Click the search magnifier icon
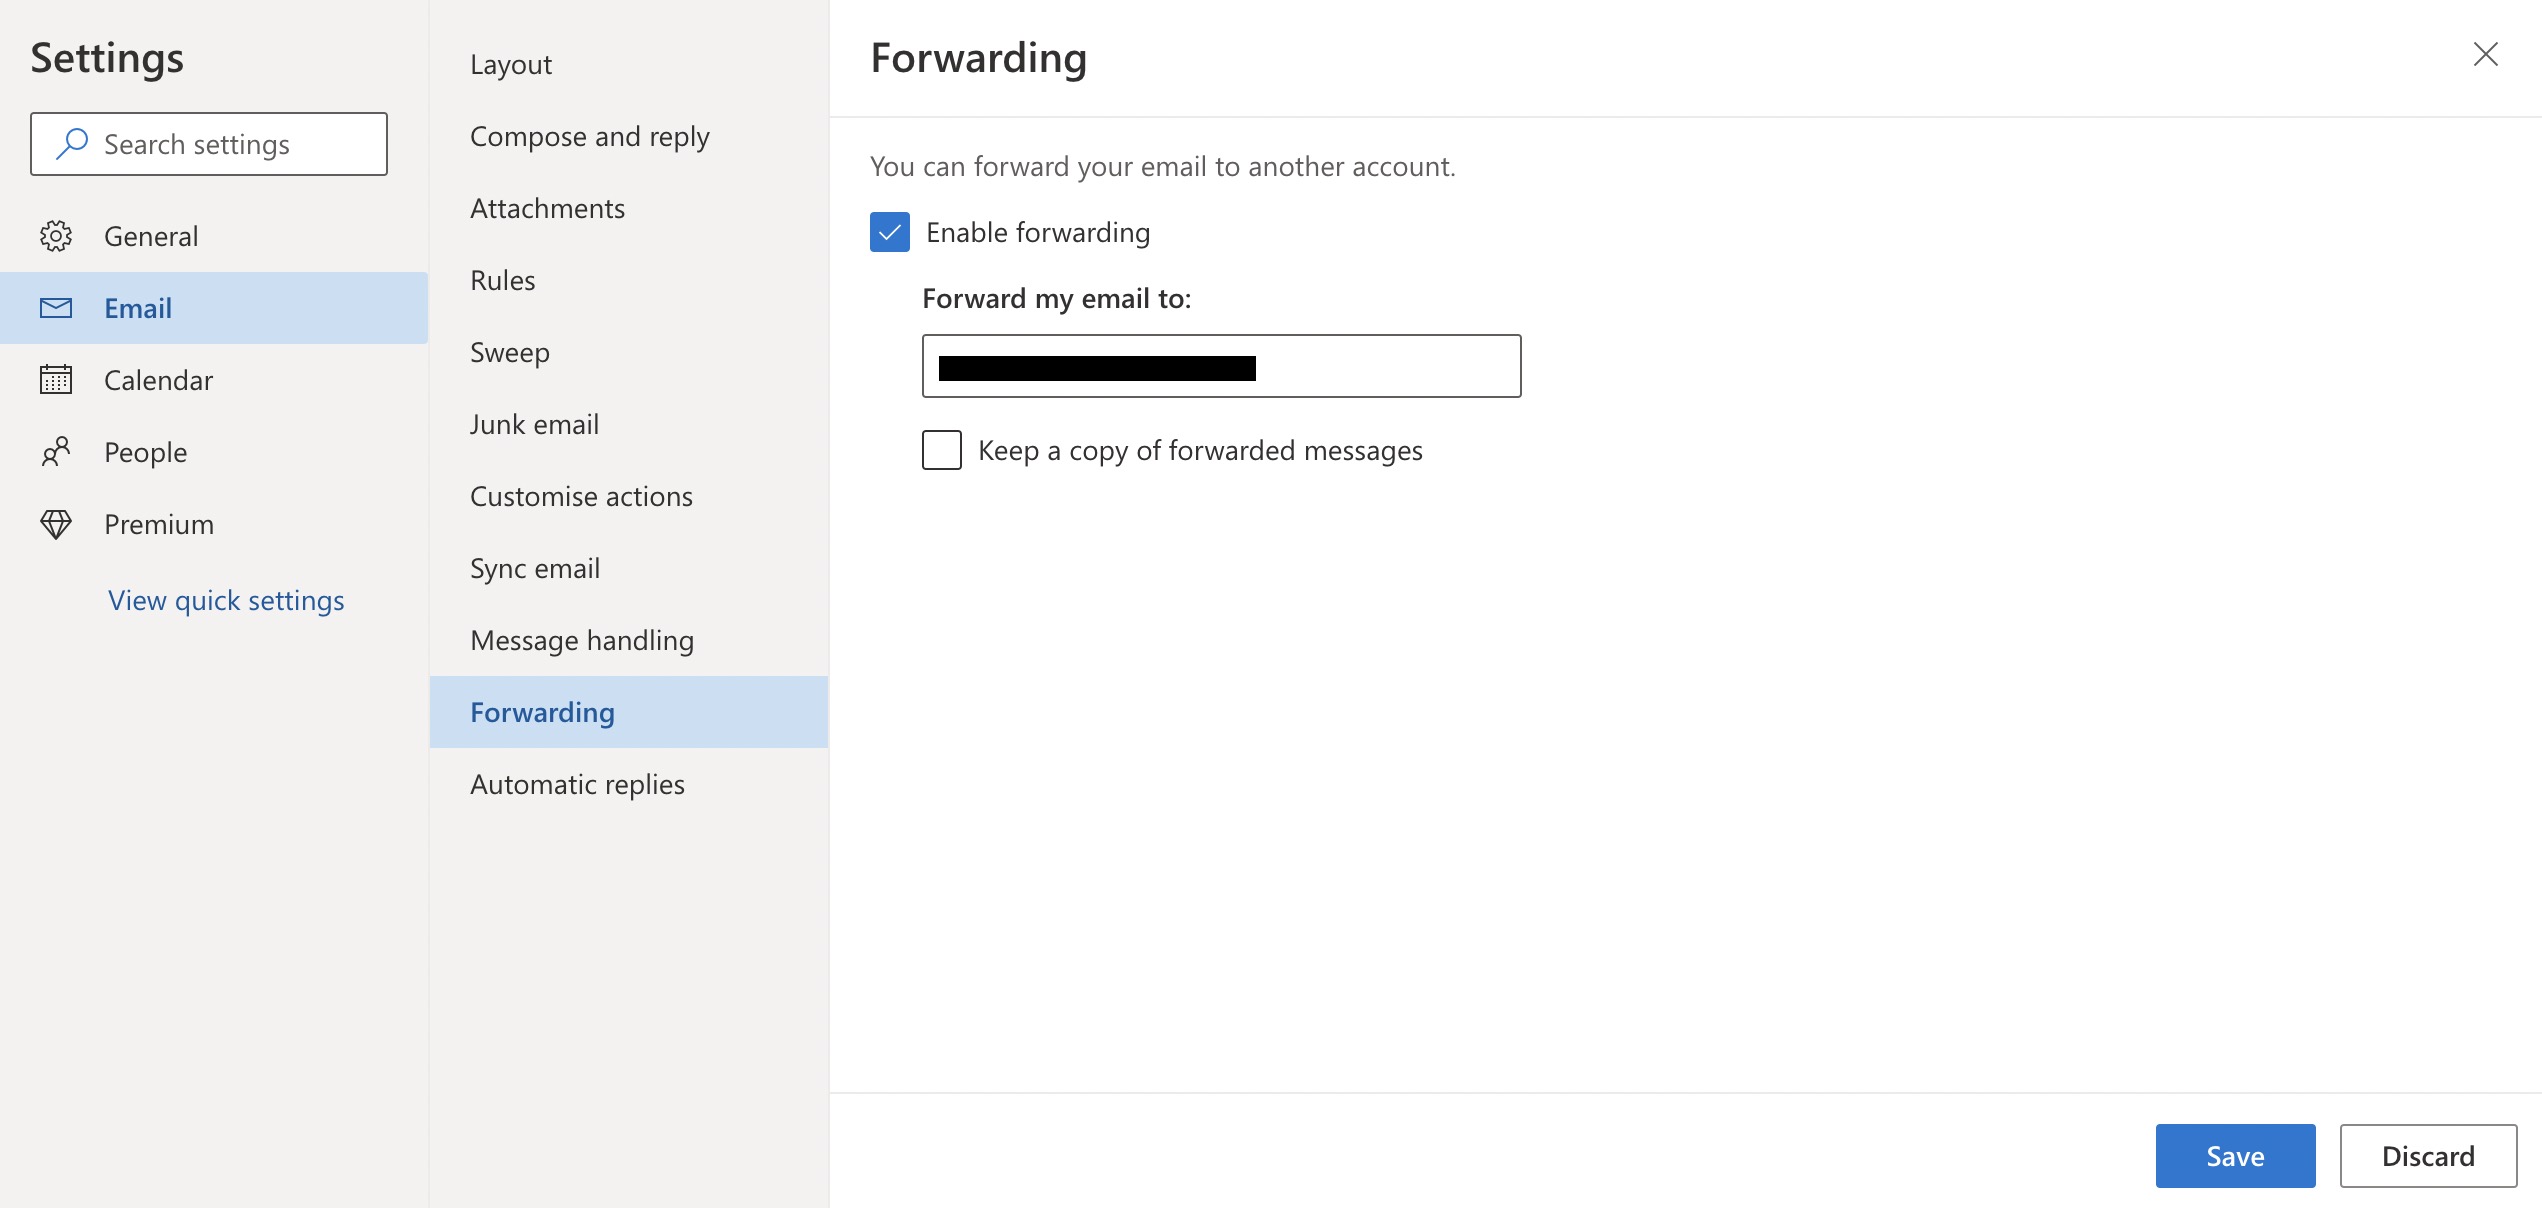The width and height of the screenshot is (2542, 1208). pyautogui.click(x=72, y=144)
